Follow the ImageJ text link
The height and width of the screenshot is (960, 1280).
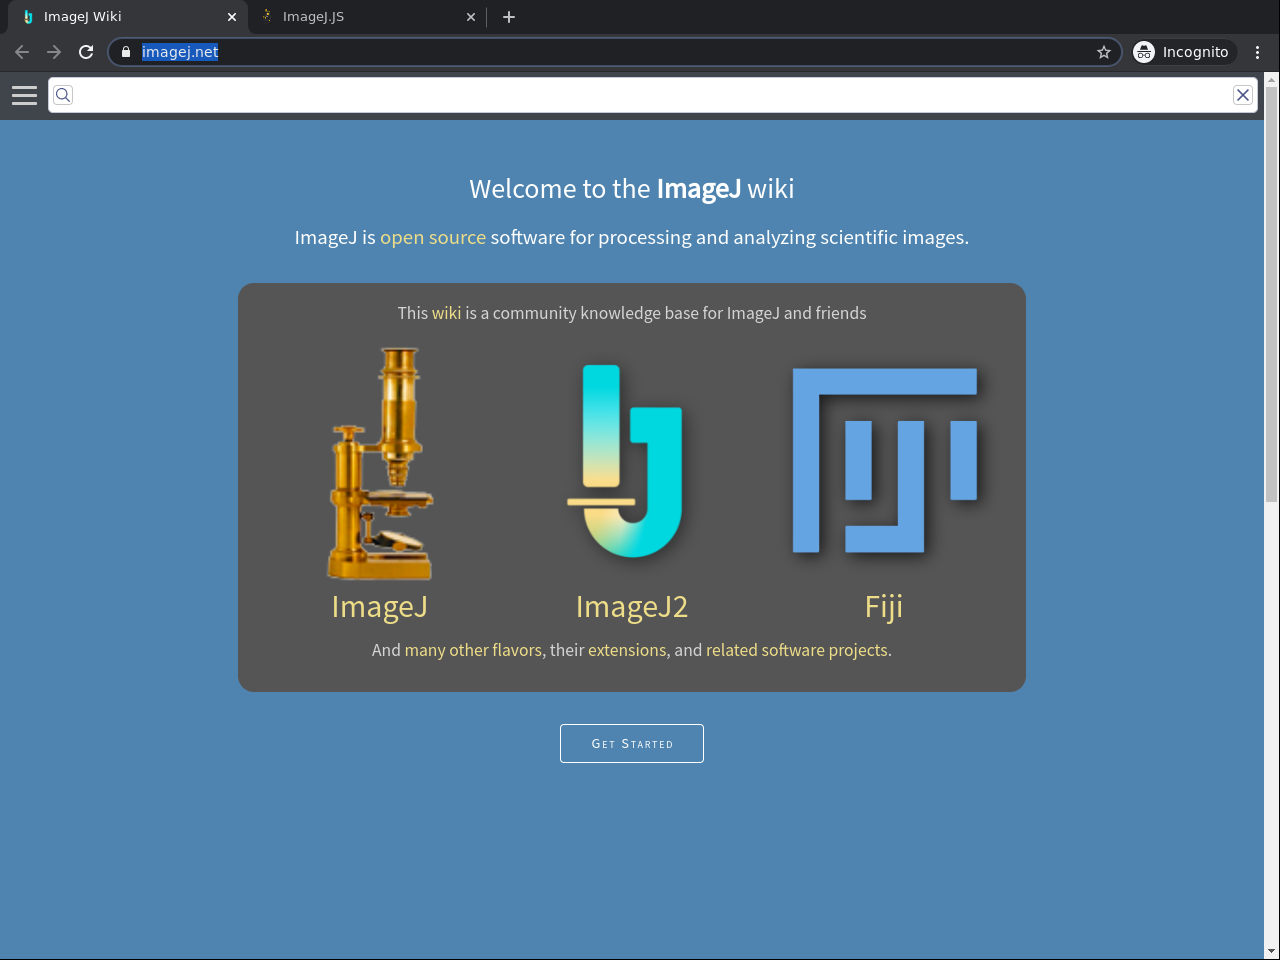380,607
